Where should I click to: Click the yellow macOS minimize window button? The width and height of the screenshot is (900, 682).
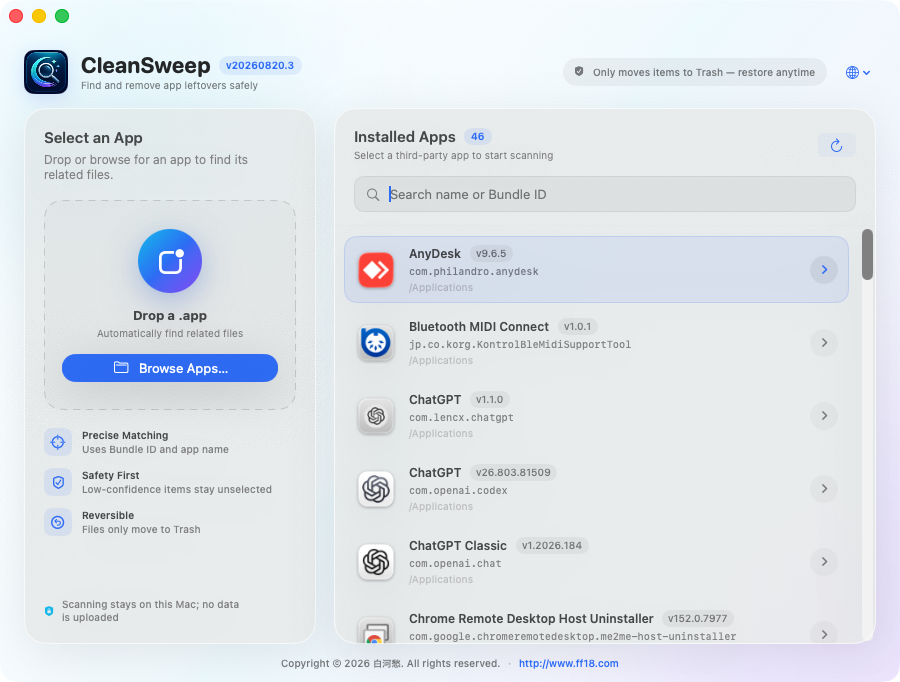pyautogui.click(x=39, y=16)
